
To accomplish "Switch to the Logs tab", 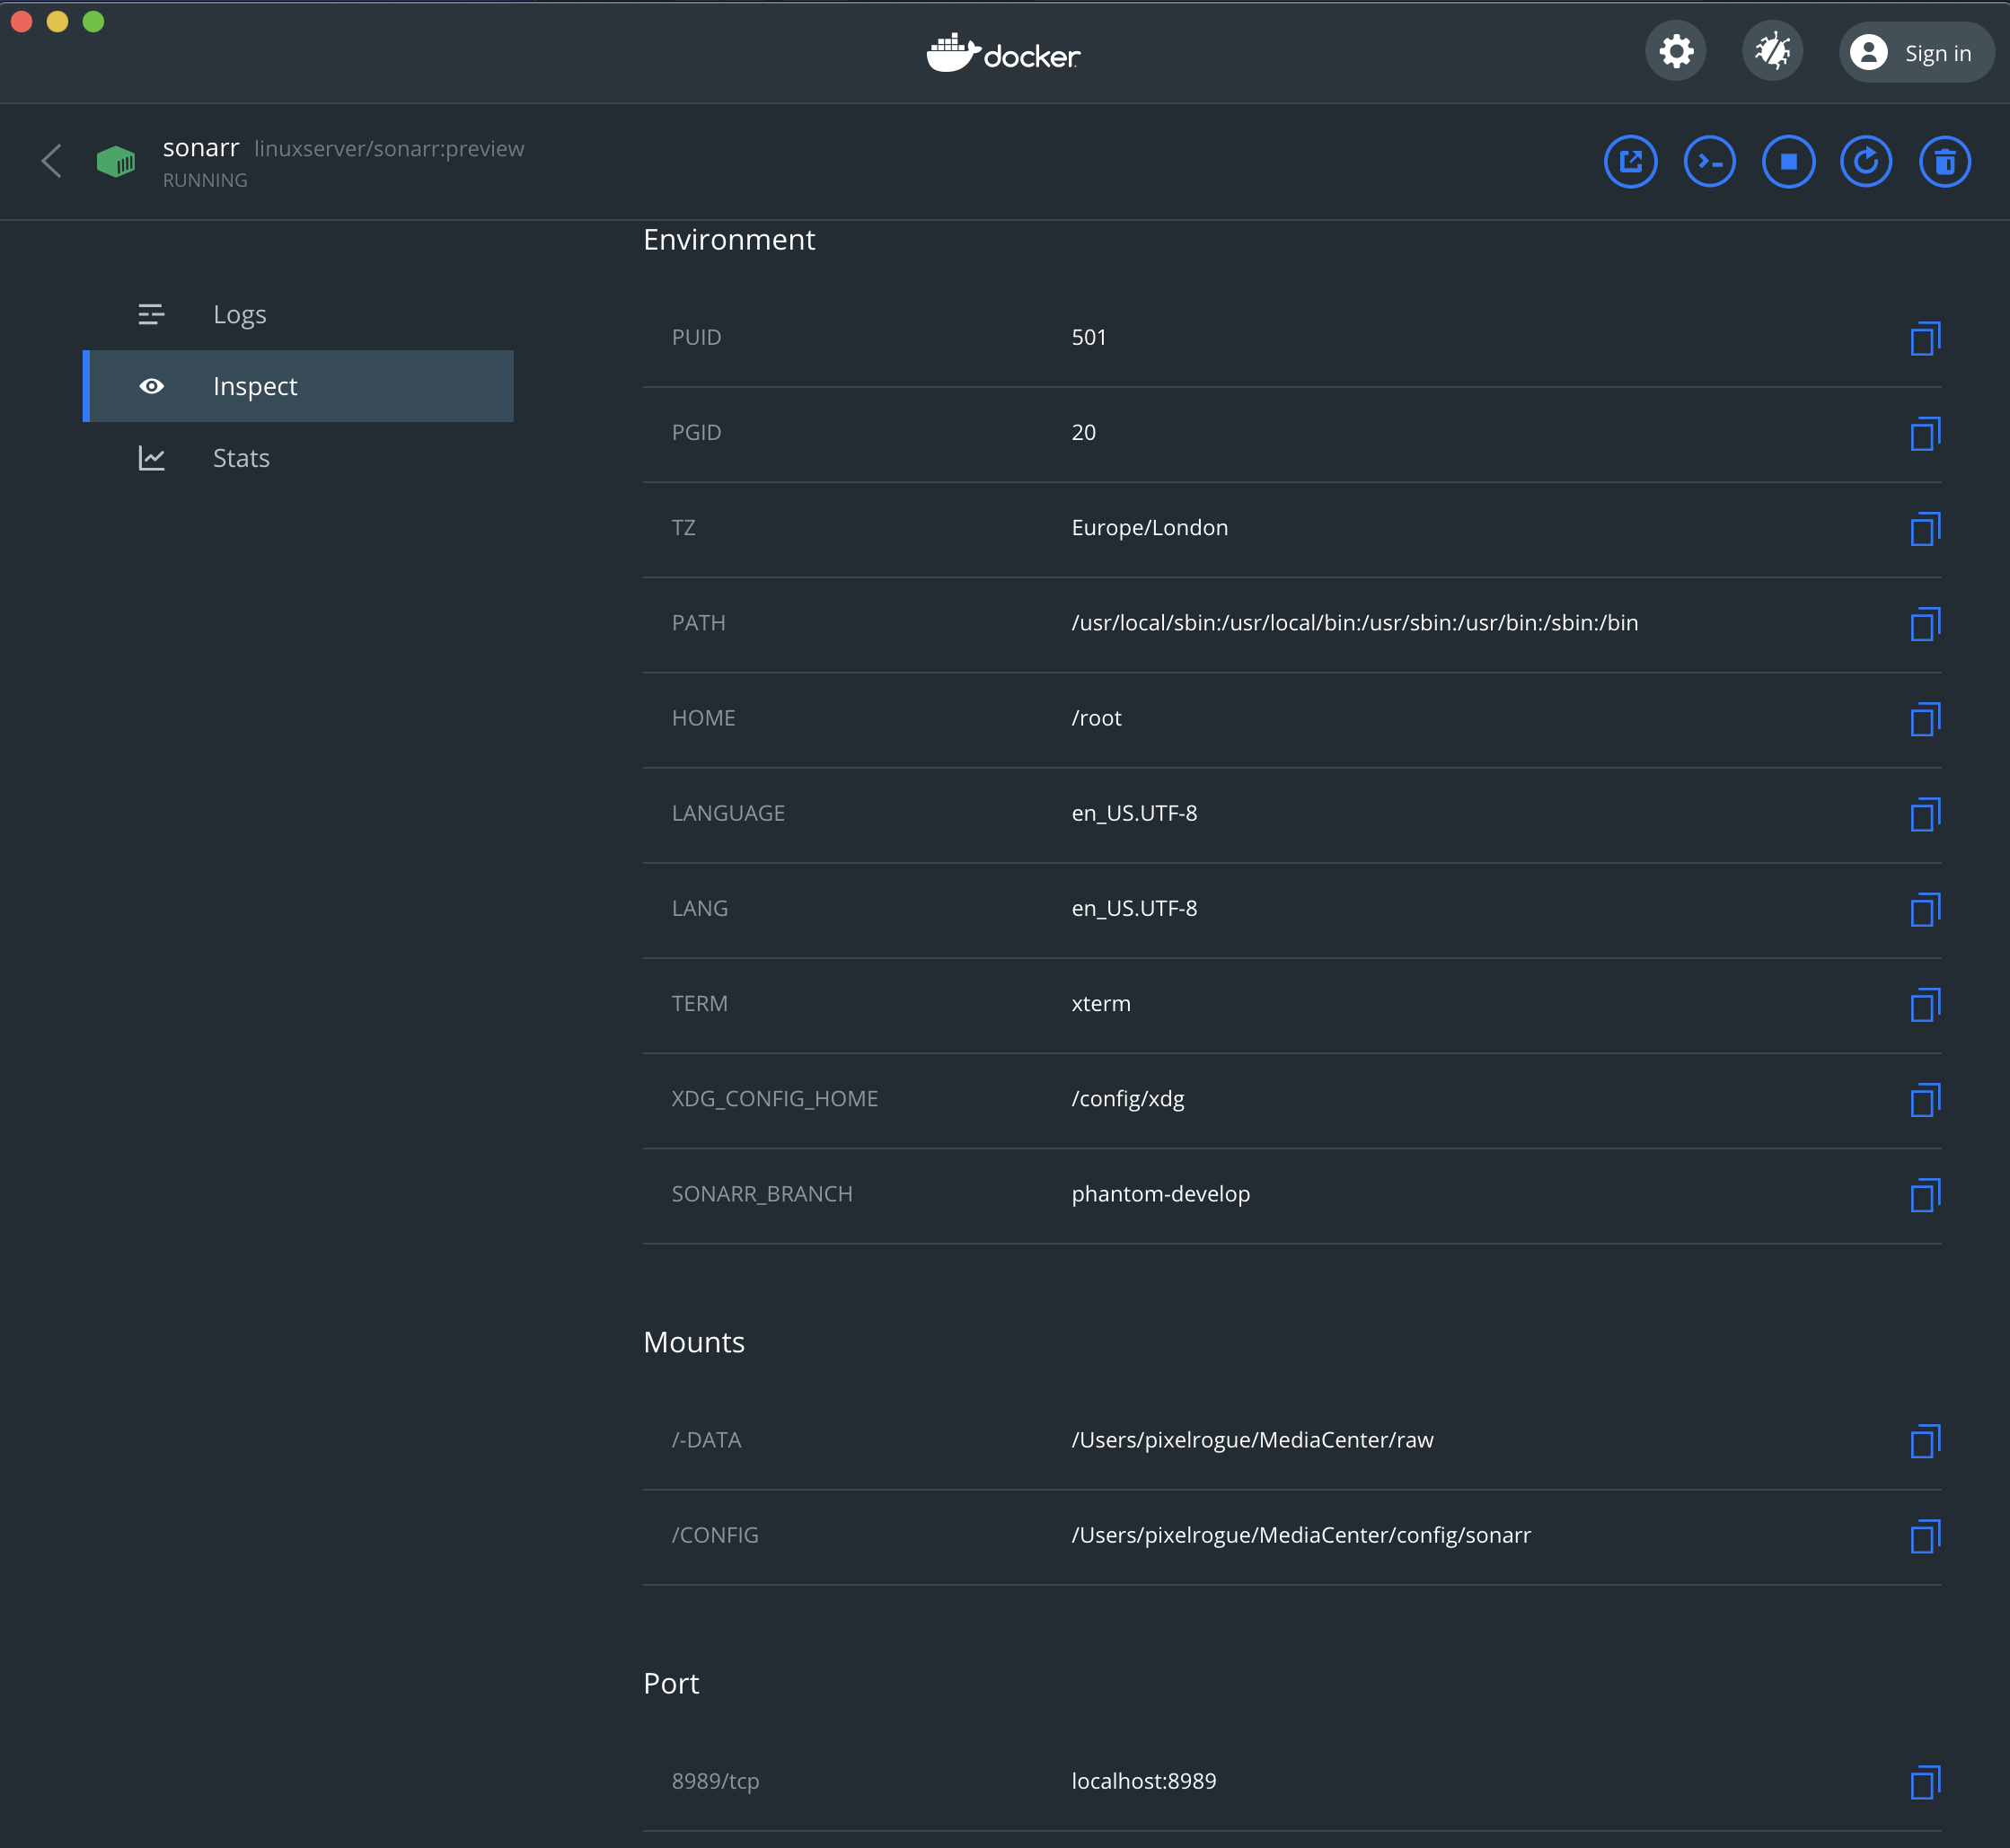I will pos(239,315).
